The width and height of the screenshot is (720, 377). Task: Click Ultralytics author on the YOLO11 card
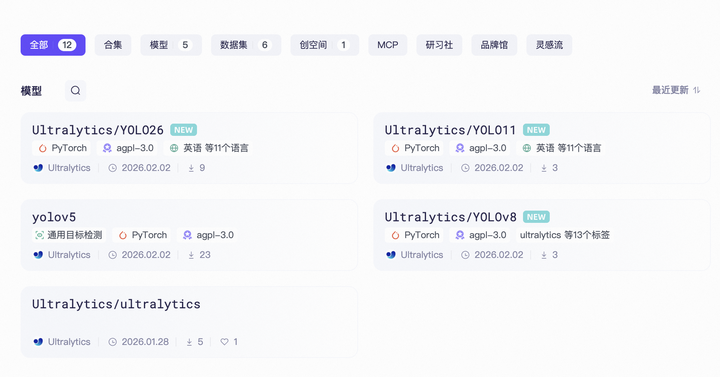(415, 168)
